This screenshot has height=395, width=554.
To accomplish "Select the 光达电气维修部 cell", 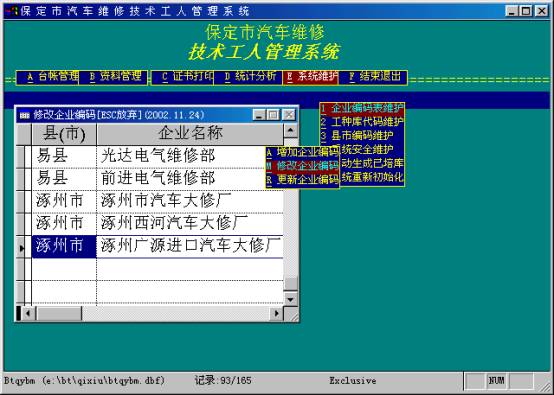I will 190,156.
